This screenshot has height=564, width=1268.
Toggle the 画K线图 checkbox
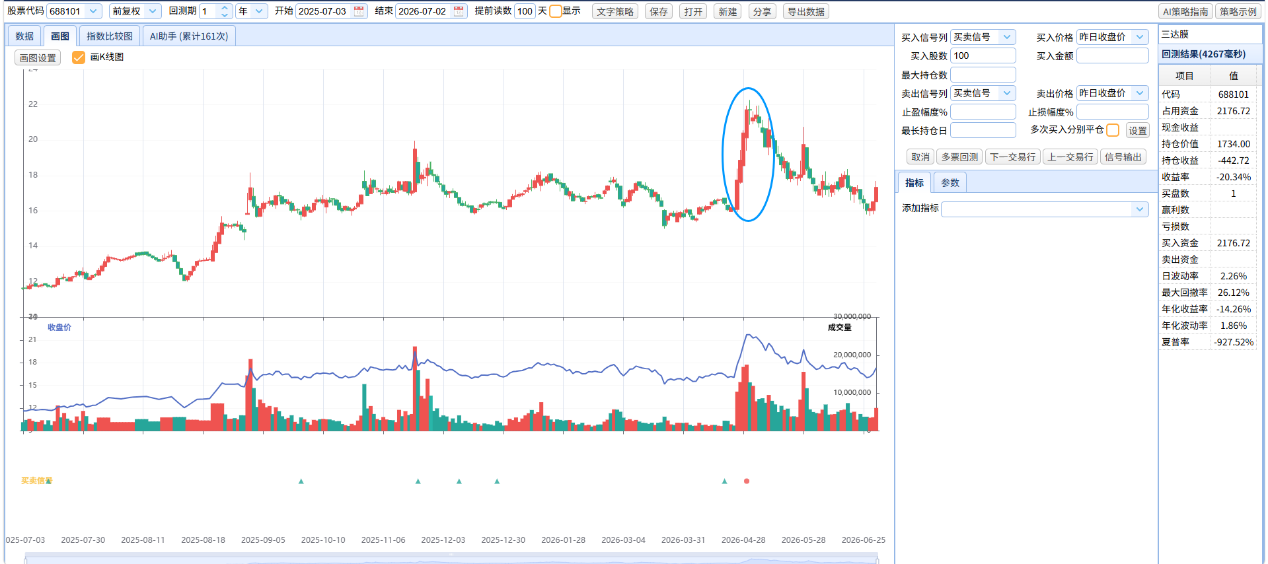(x=79, y=57)
